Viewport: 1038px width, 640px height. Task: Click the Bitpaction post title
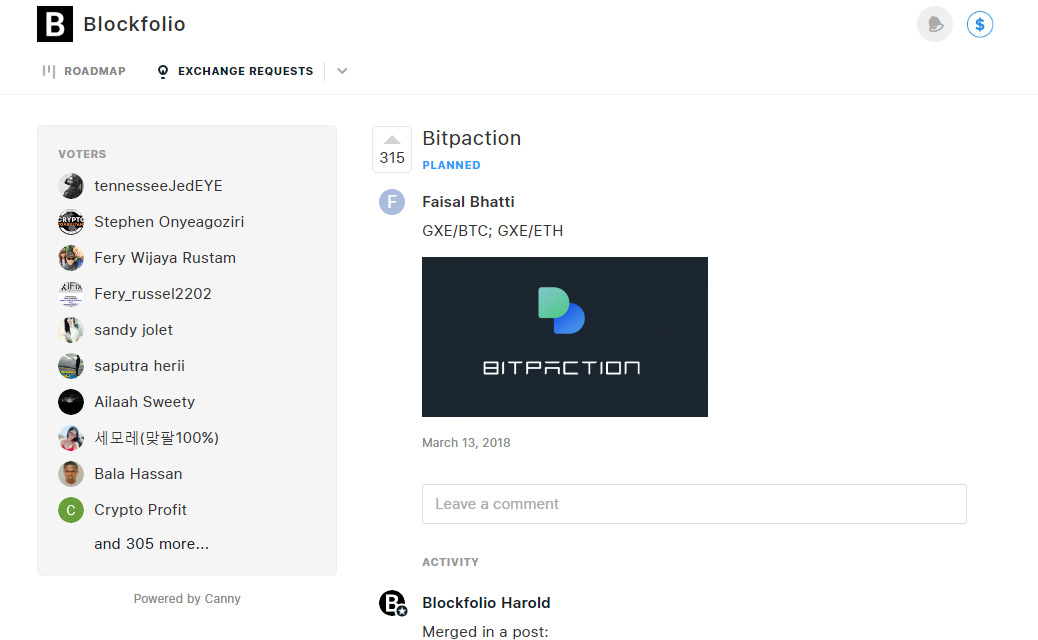coord(472,138)
